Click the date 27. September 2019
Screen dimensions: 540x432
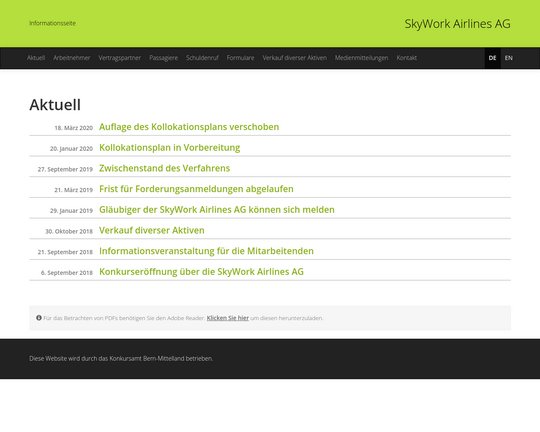[65, 169]
